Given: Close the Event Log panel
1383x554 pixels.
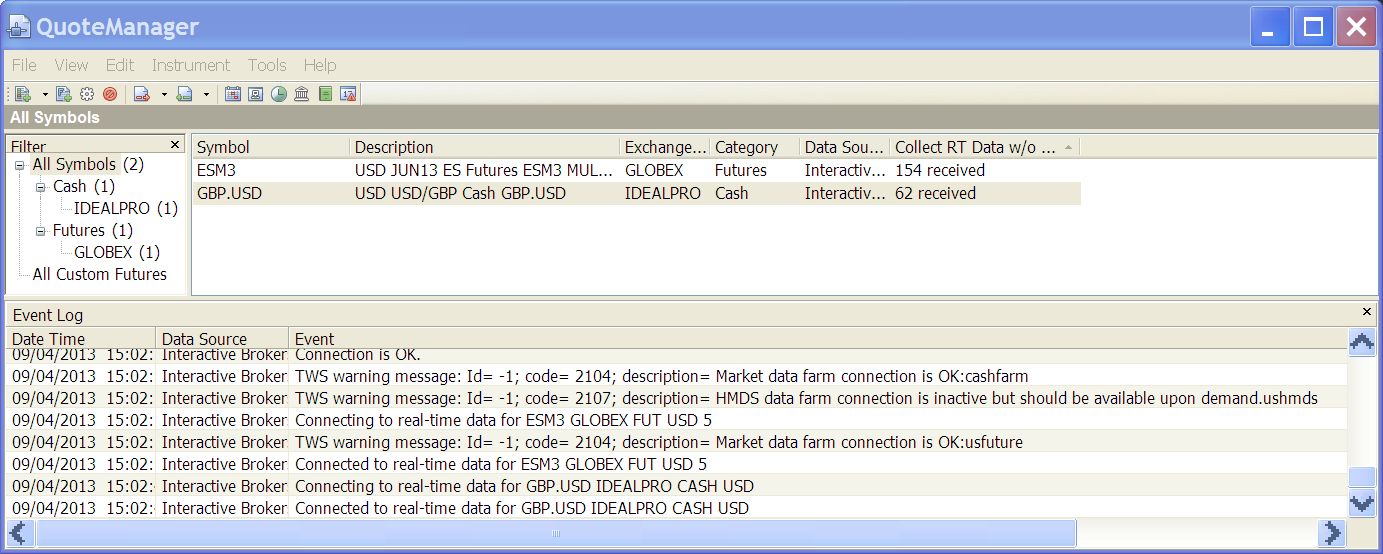Looking at the screenshot, I should pyautogui.click(x=1367, y=312).
